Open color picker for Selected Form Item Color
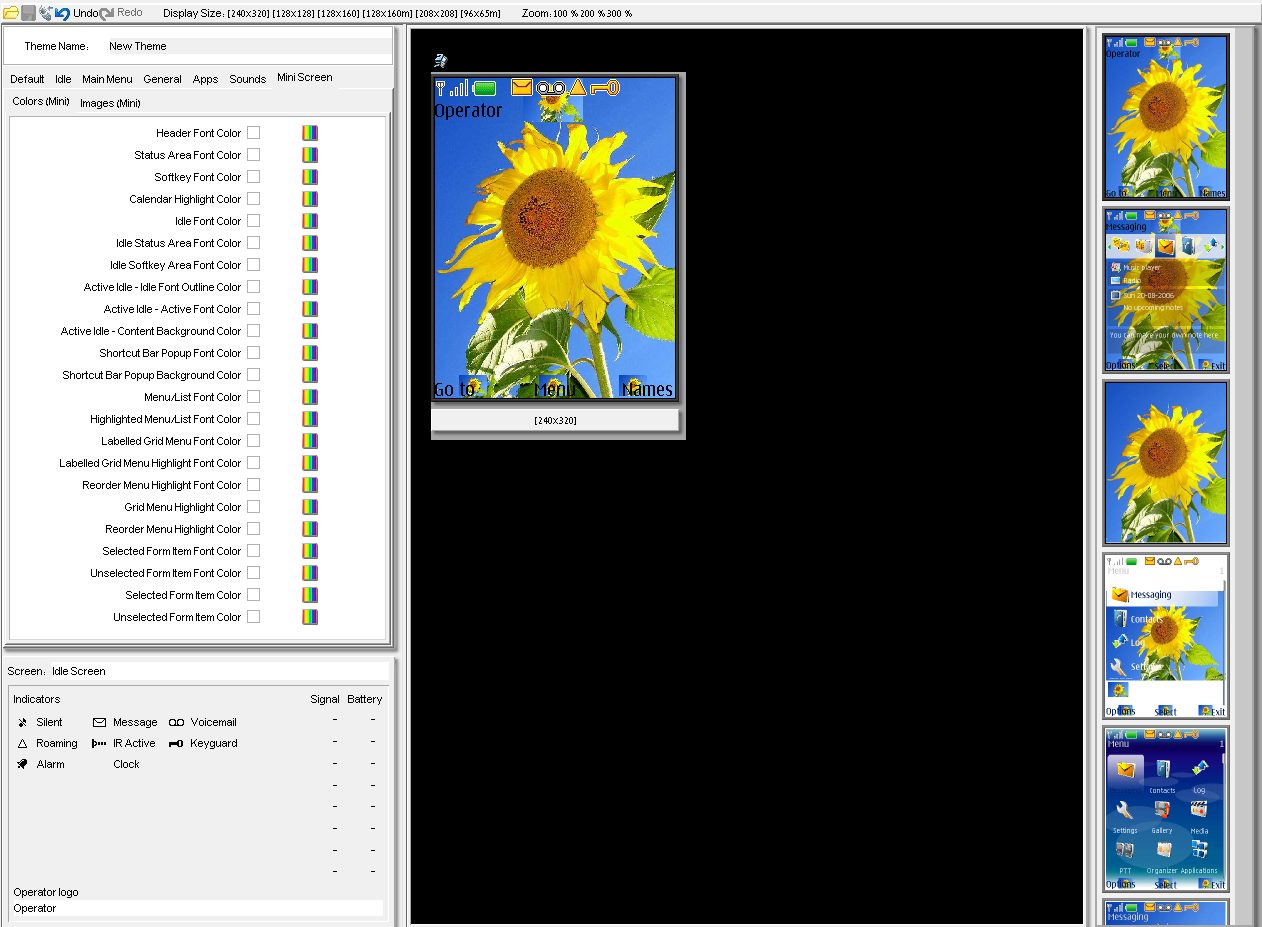The height and width of the screenshot is (927, 1262). tap(310, 595)
